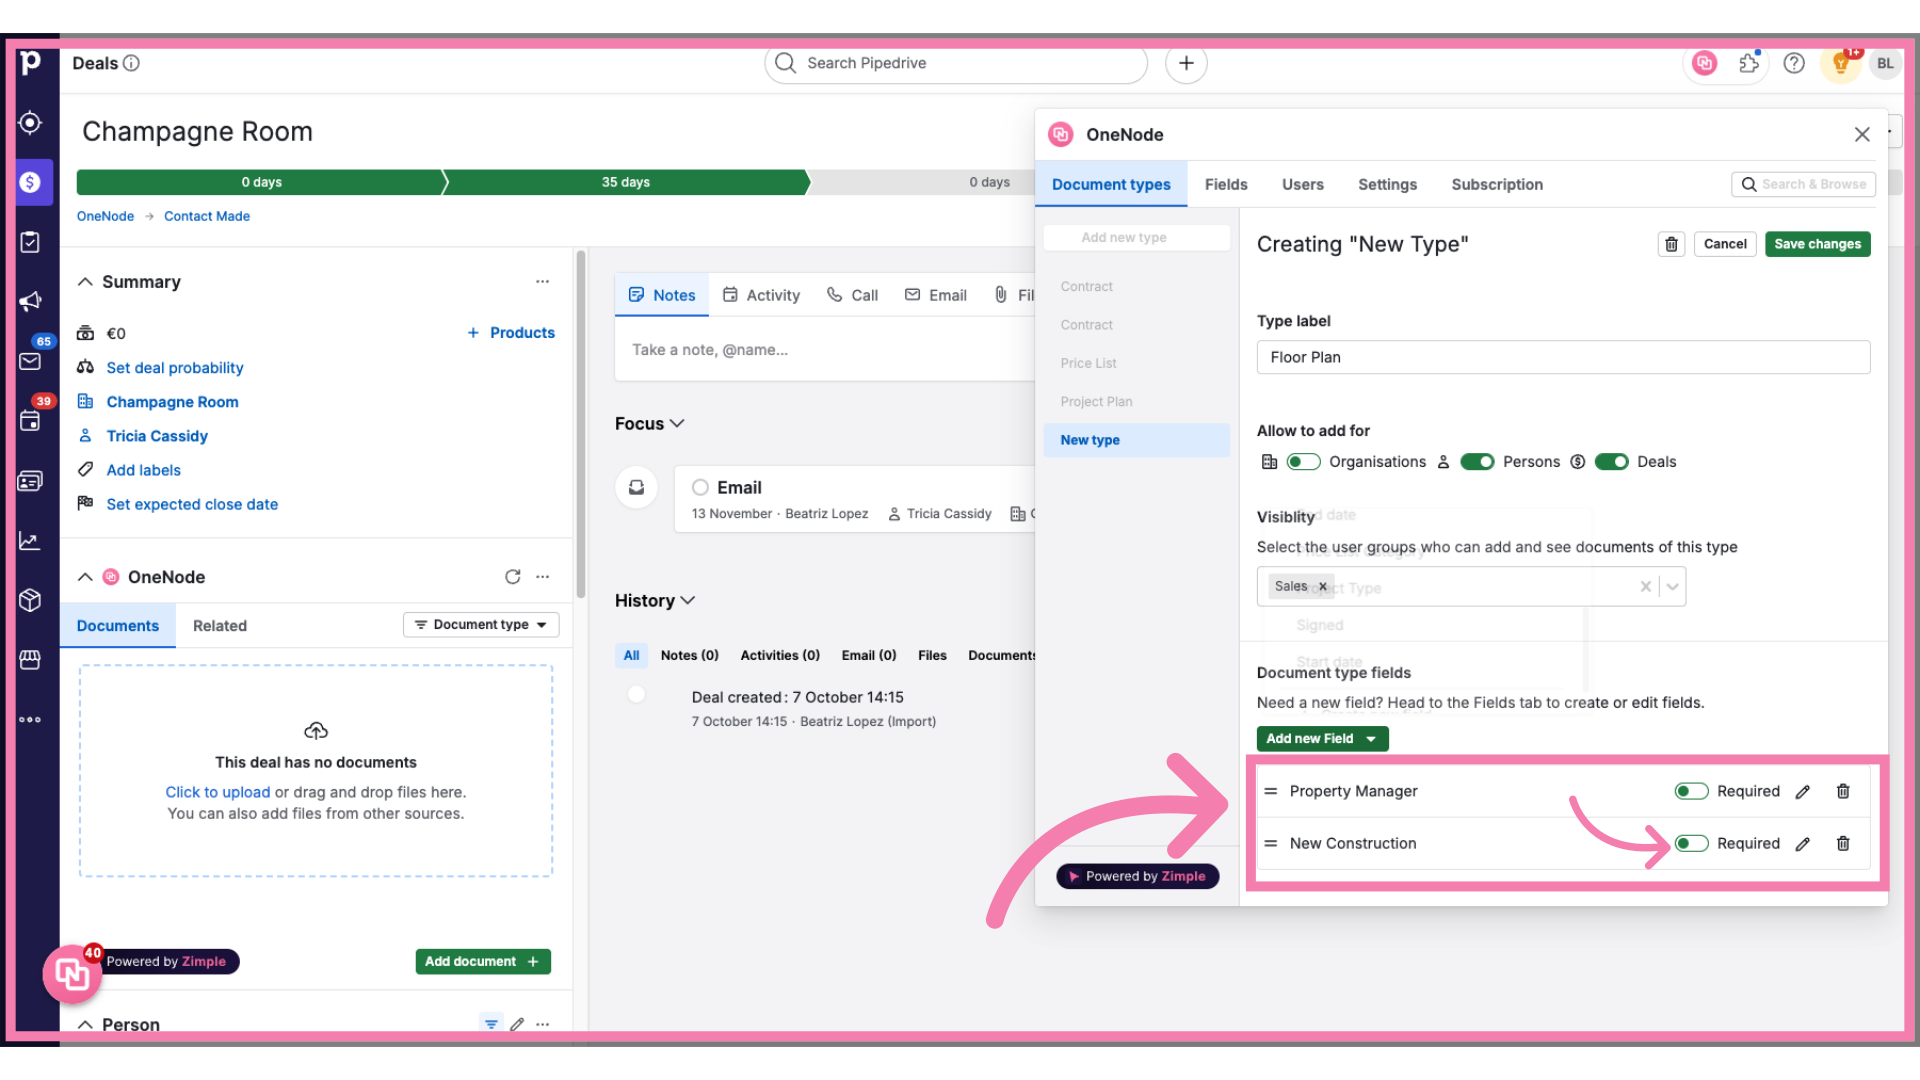Click the quick add plus button in header
Image resolution: width=1920 pixels, height=1080 pixels.
click(1186, 63)
